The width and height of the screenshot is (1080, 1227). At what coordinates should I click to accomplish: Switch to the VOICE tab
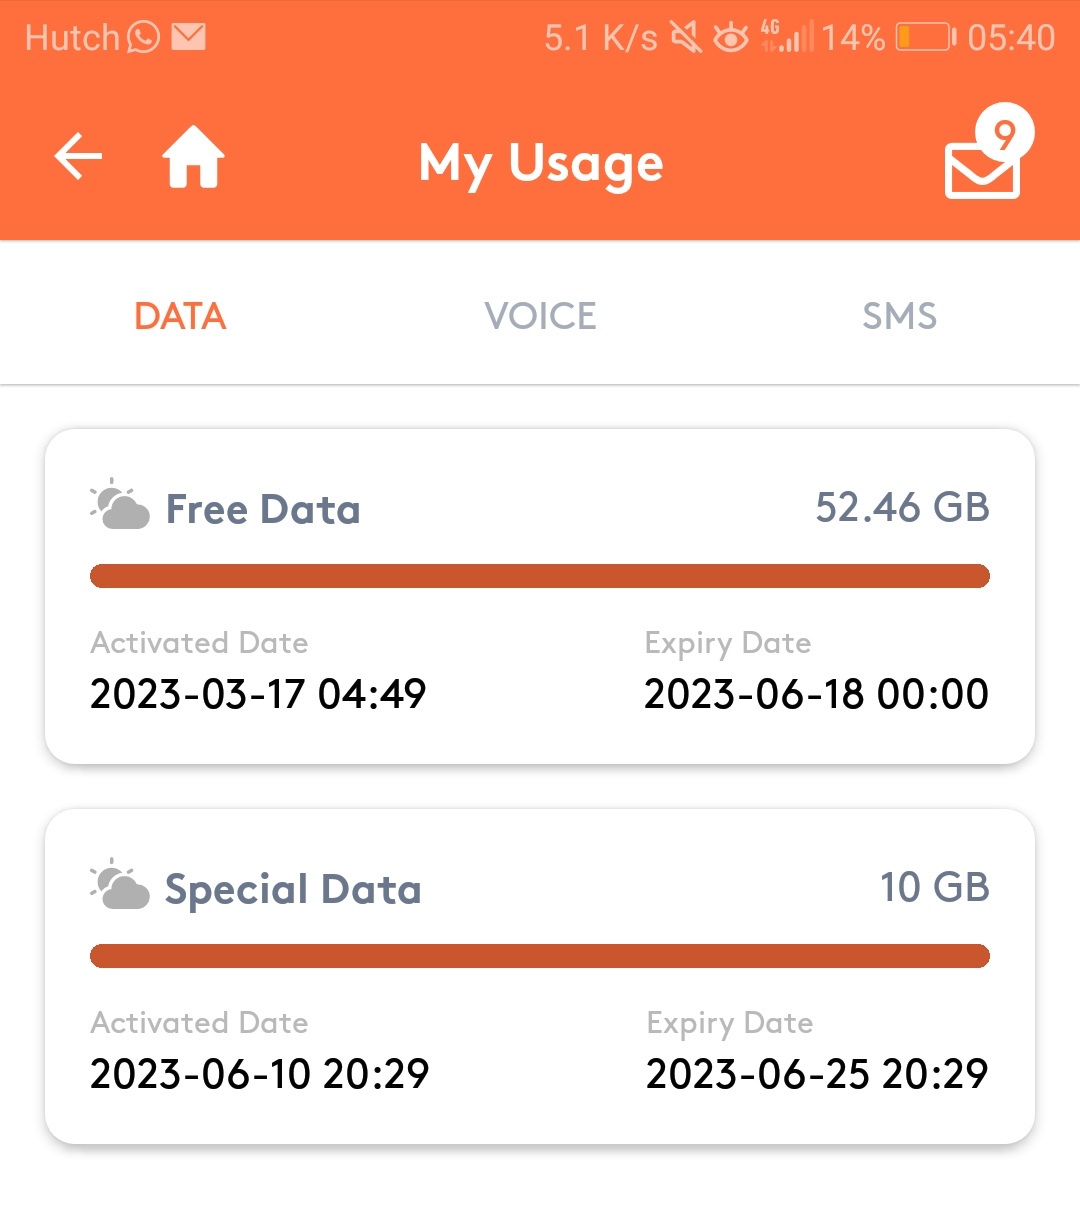point(540,316)
